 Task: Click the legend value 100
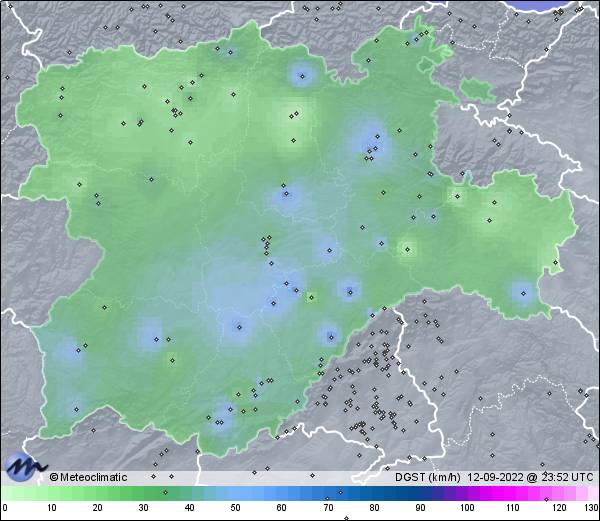pos(467,508)
